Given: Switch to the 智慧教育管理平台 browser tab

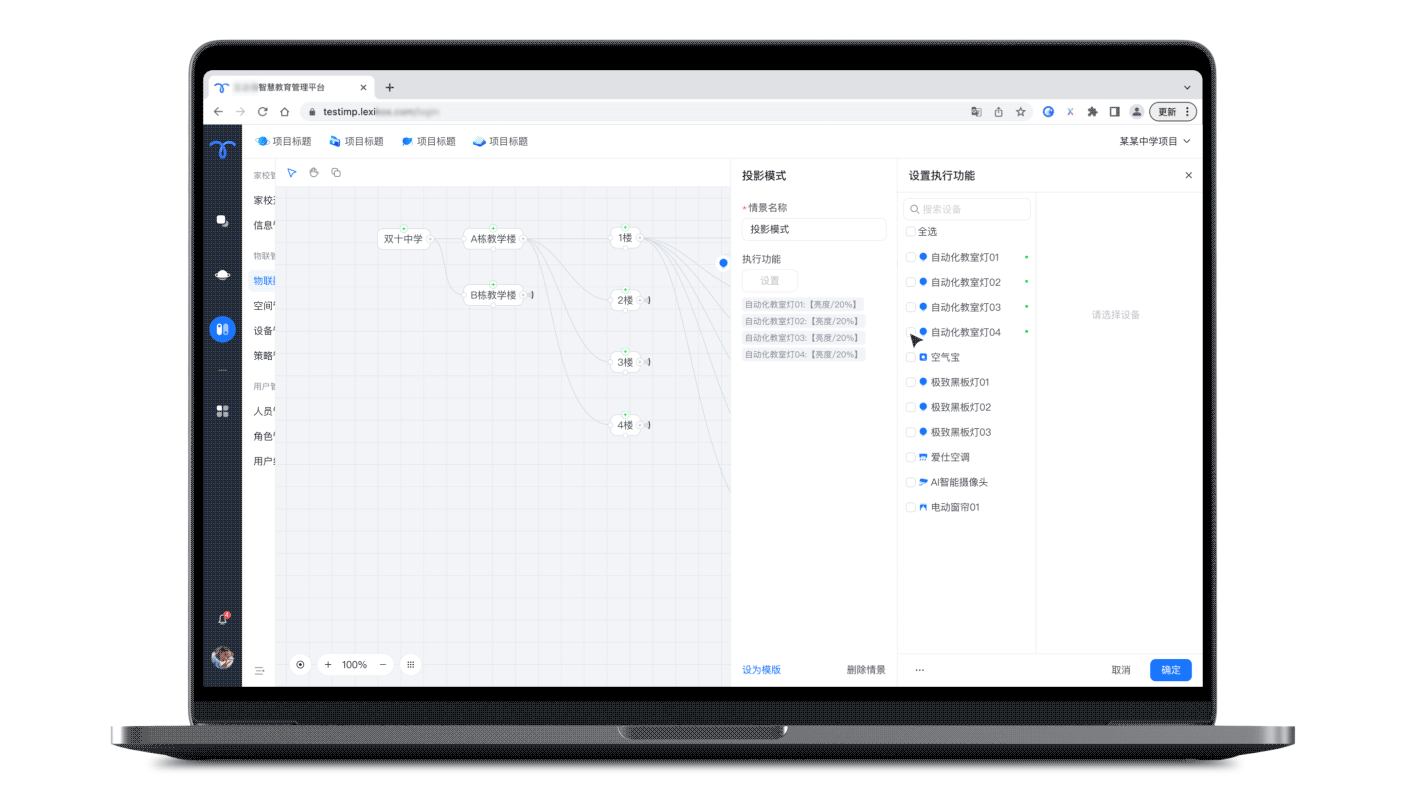Looking at the screenshot, I should (x=290, y=88).
